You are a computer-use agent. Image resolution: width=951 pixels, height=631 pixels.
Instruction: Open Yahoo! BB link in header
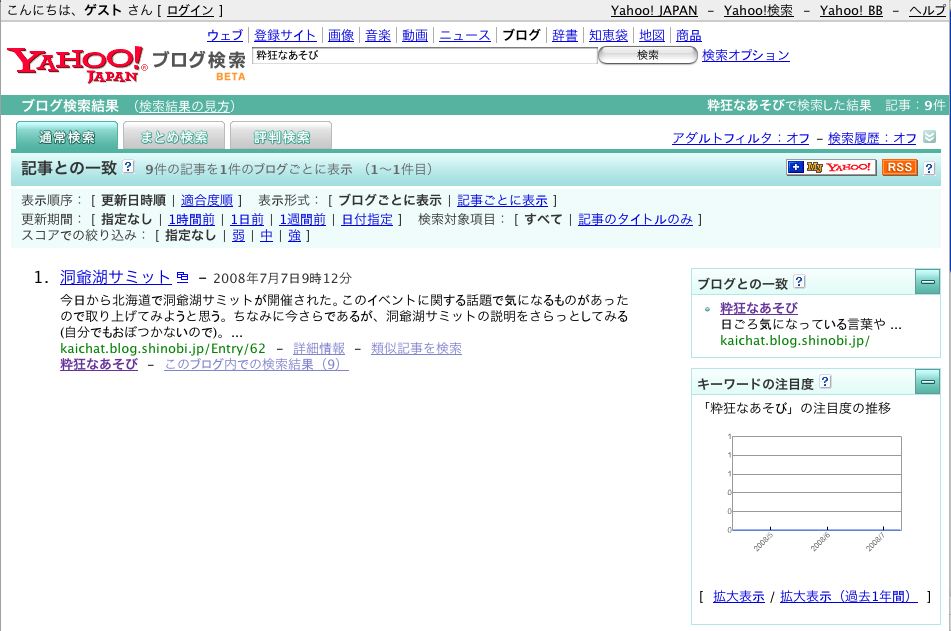point(851,10)
